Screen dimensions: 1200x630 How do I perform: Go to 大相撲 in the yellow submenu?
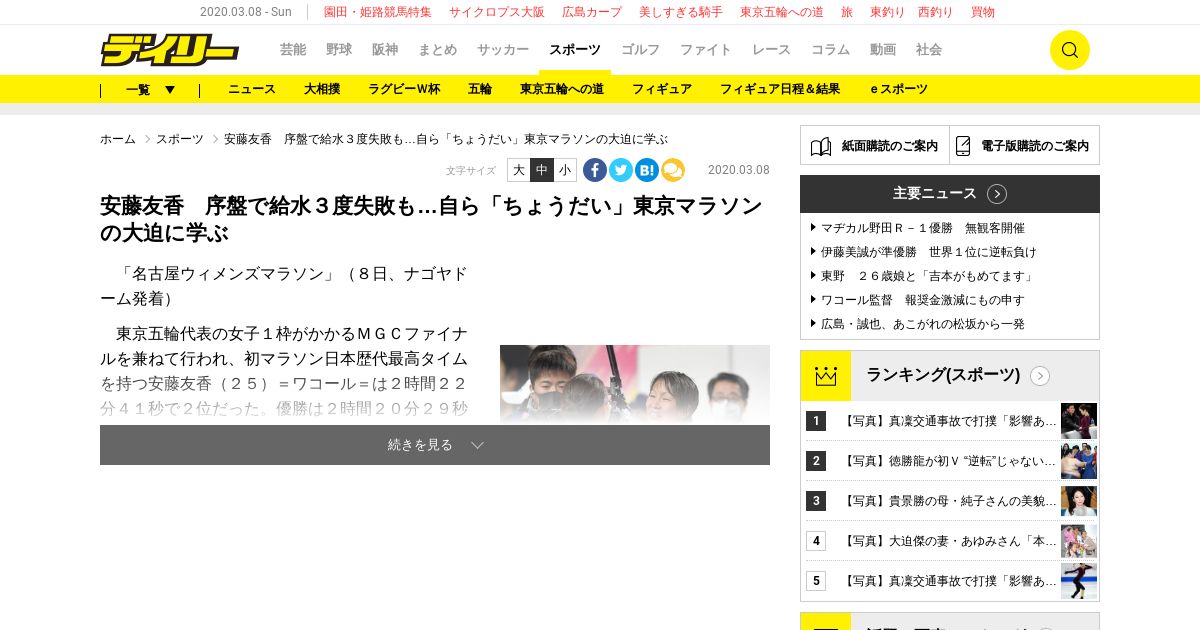322,89
